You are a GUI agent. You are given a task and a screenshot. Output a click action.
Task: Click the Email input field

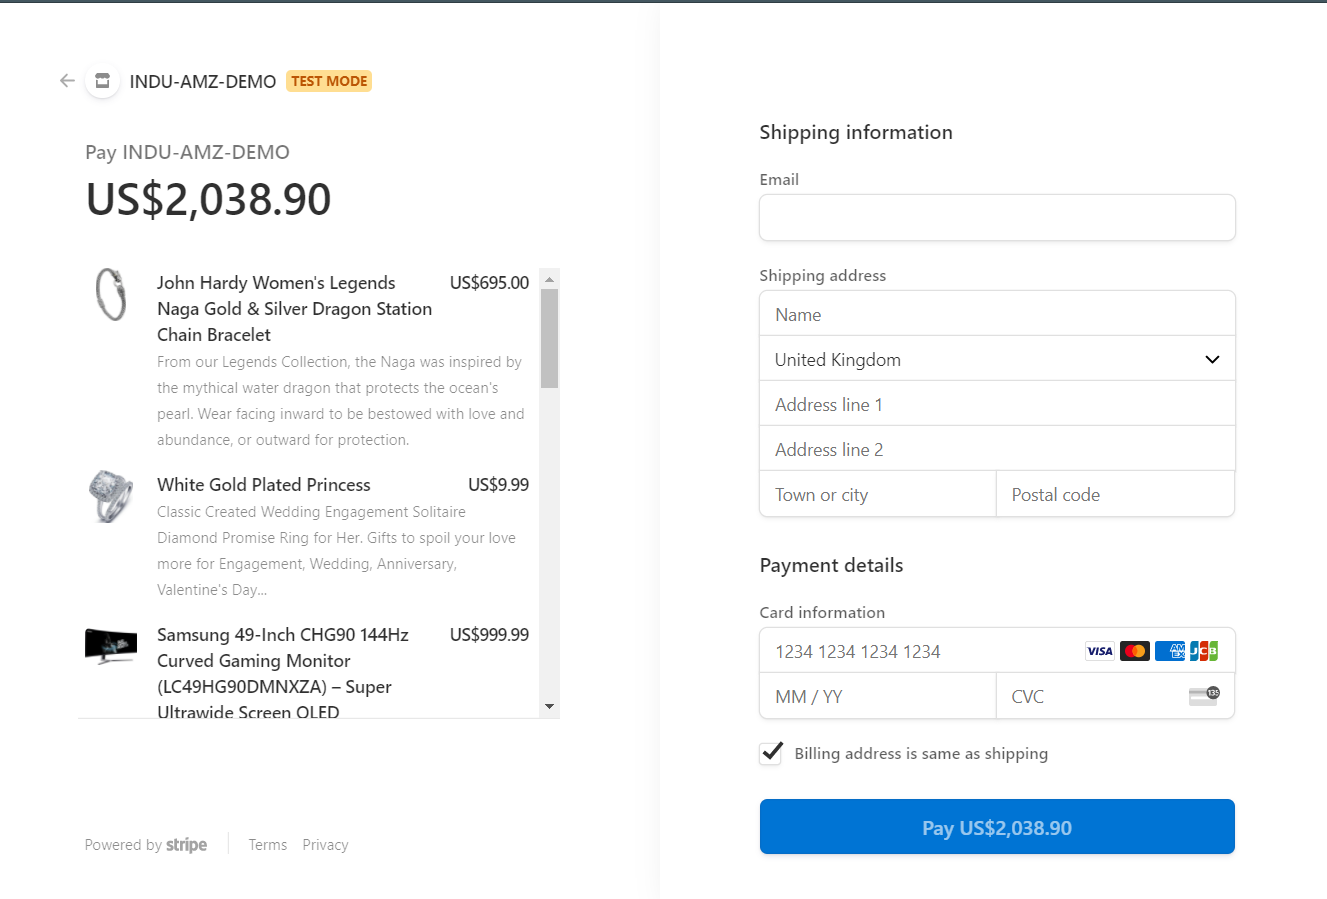pyautogui.click(x=997, y=217)
